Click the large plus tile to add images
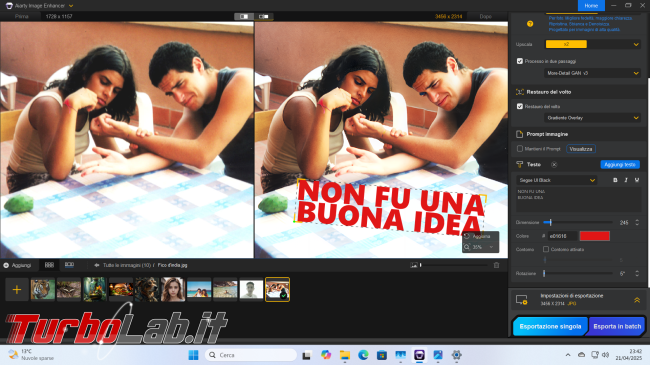650x365 pixels. (x=17, y=290)
